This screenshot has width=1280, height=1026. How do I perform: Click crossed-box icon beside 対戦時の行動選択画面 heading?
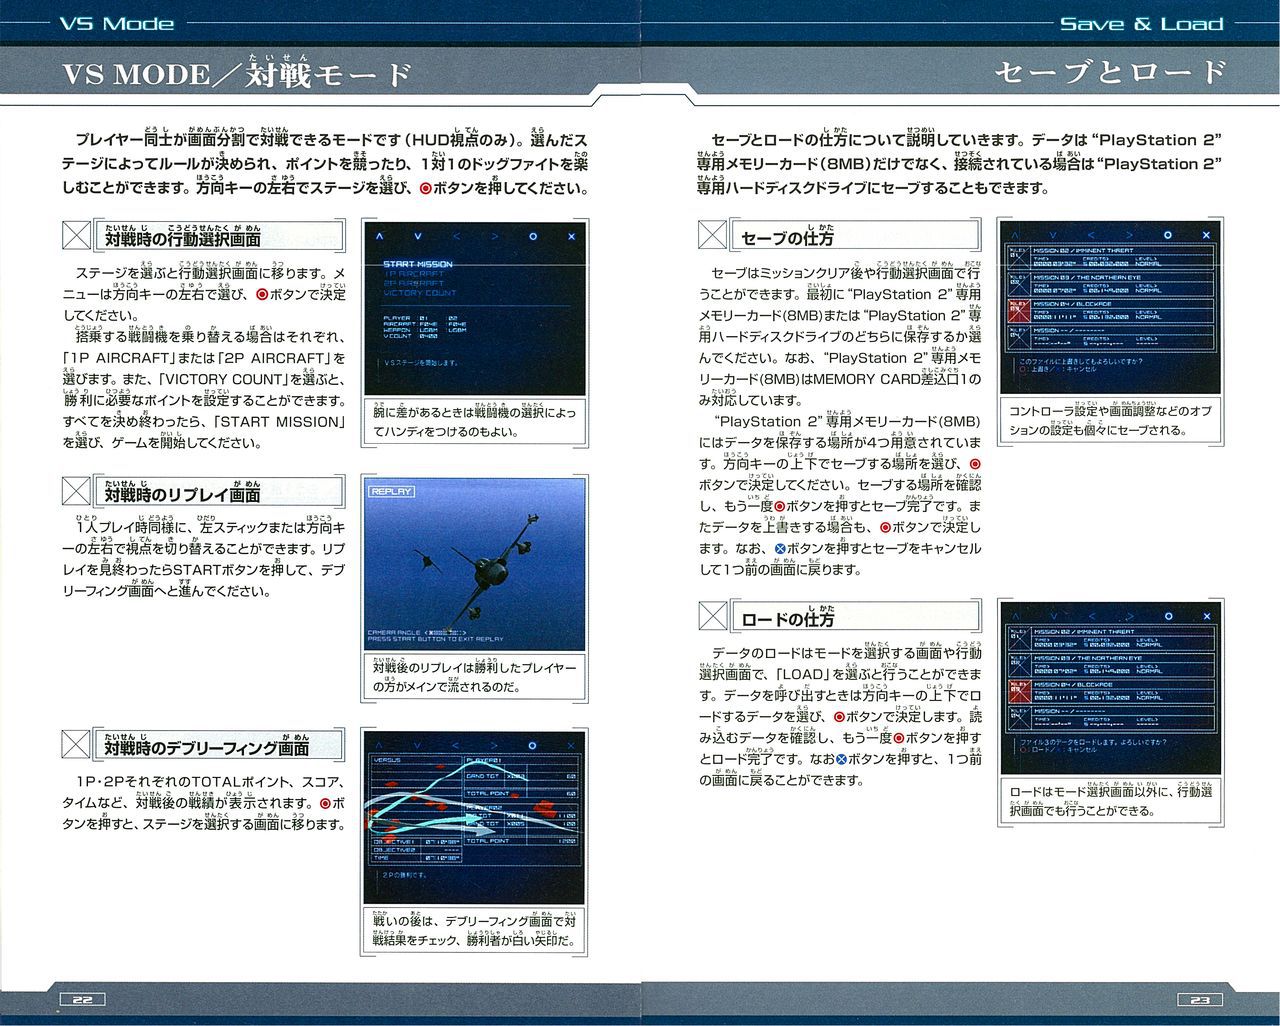click(76, 234)
